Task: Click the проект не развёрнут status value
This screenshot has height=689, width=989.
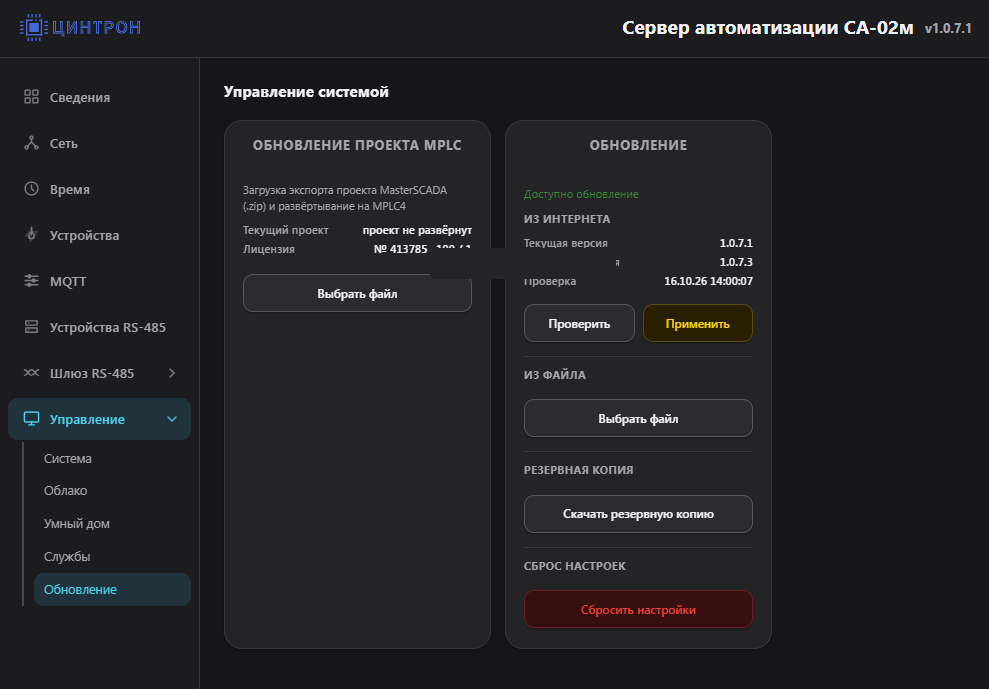Action: 417,230
